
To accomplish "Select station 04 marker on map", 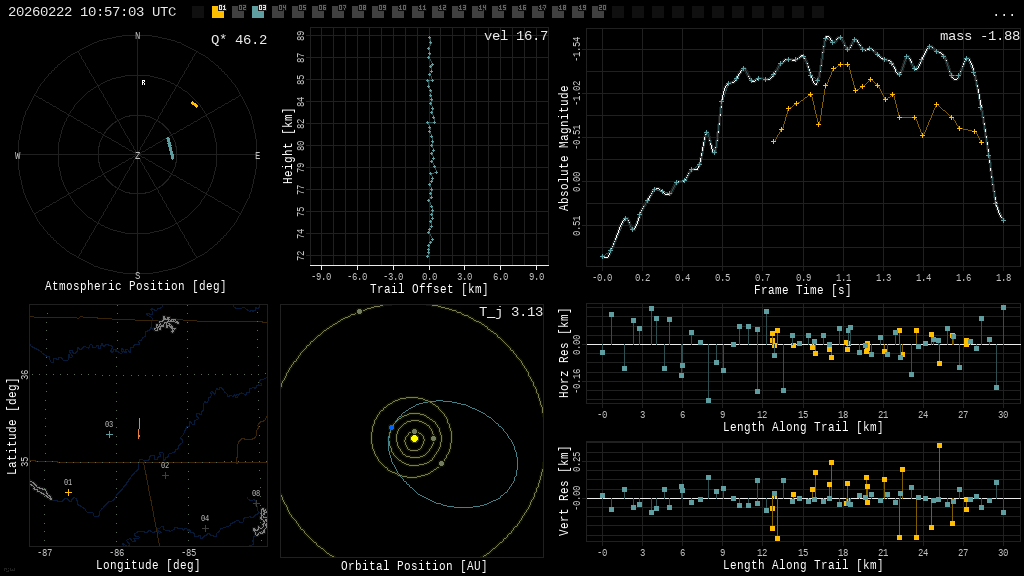I will click(x=205, y=528).
